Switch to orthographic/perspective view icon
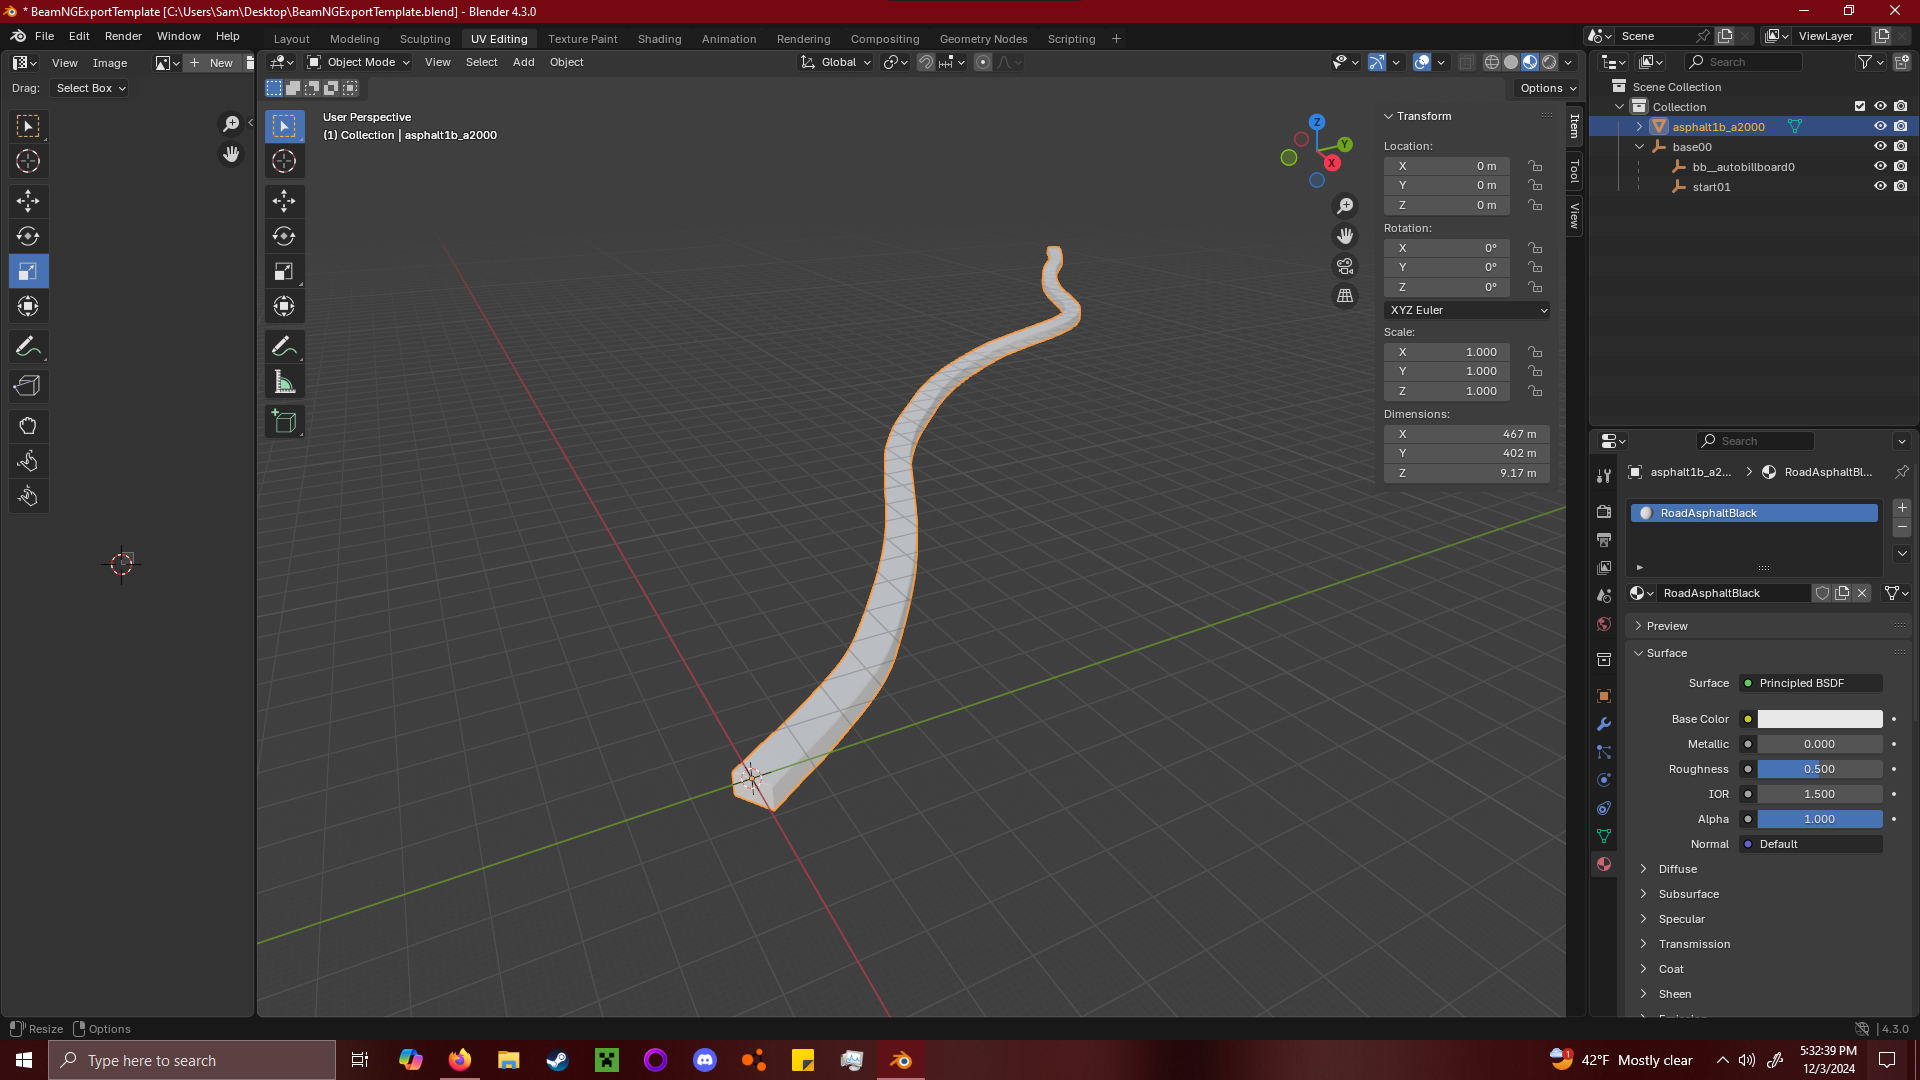 (x=1345, y=296)
